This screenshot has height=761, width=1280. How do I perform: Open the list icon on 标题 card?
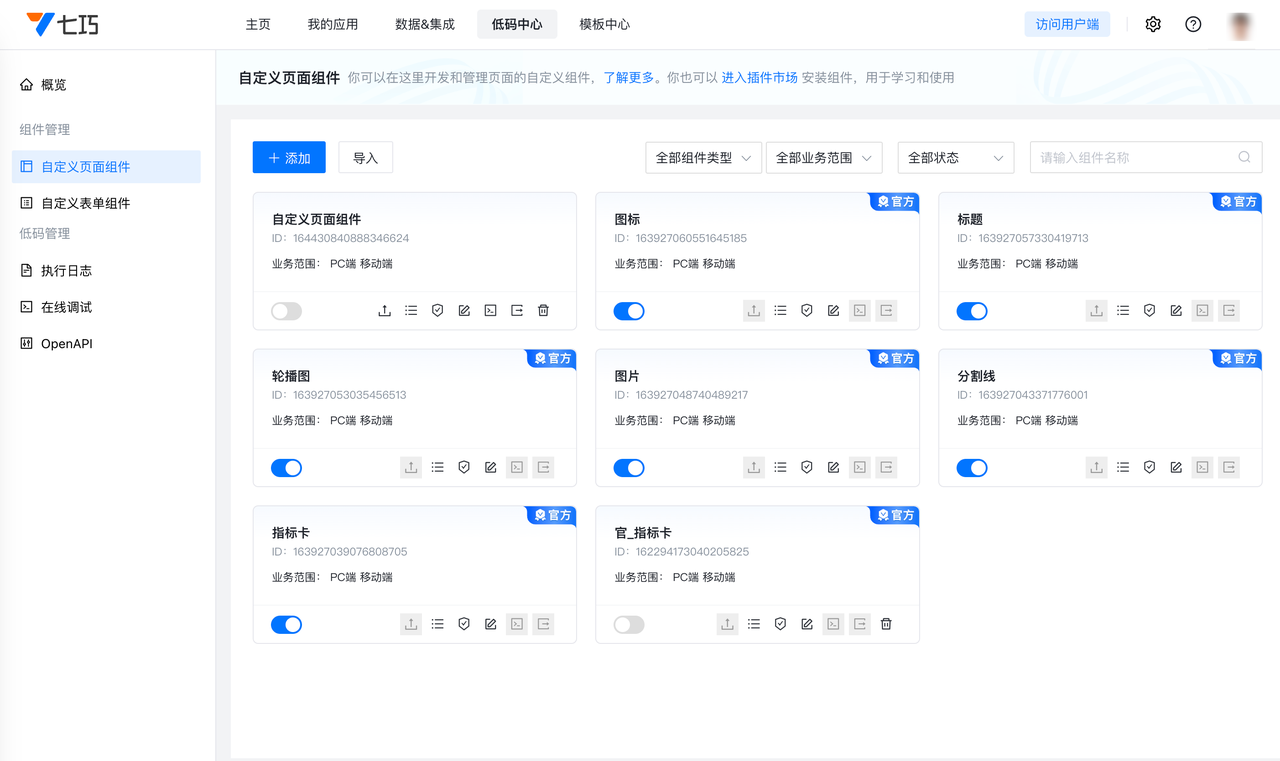pos(1123,311)
